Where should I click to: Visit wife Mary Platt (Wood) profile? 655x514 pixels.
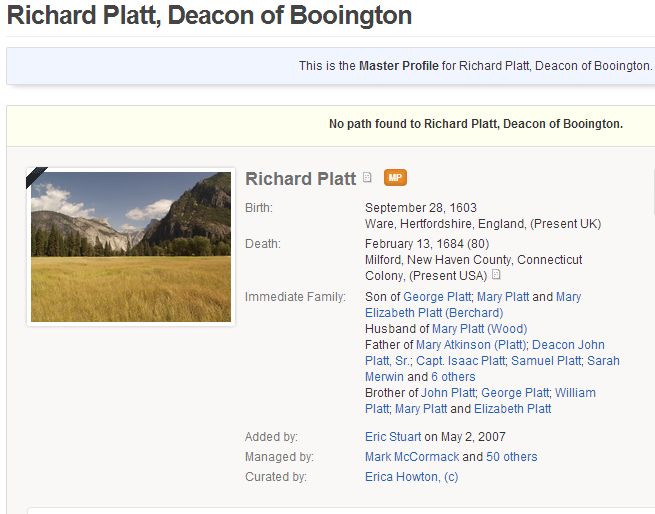point(479,329)
